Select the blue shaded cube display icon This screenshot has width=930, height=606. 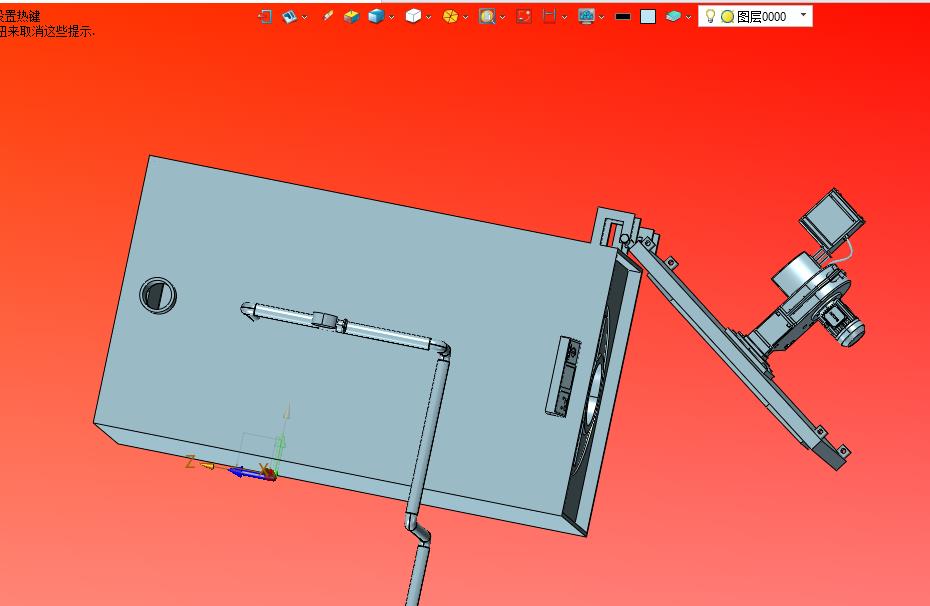click(376, 17)
